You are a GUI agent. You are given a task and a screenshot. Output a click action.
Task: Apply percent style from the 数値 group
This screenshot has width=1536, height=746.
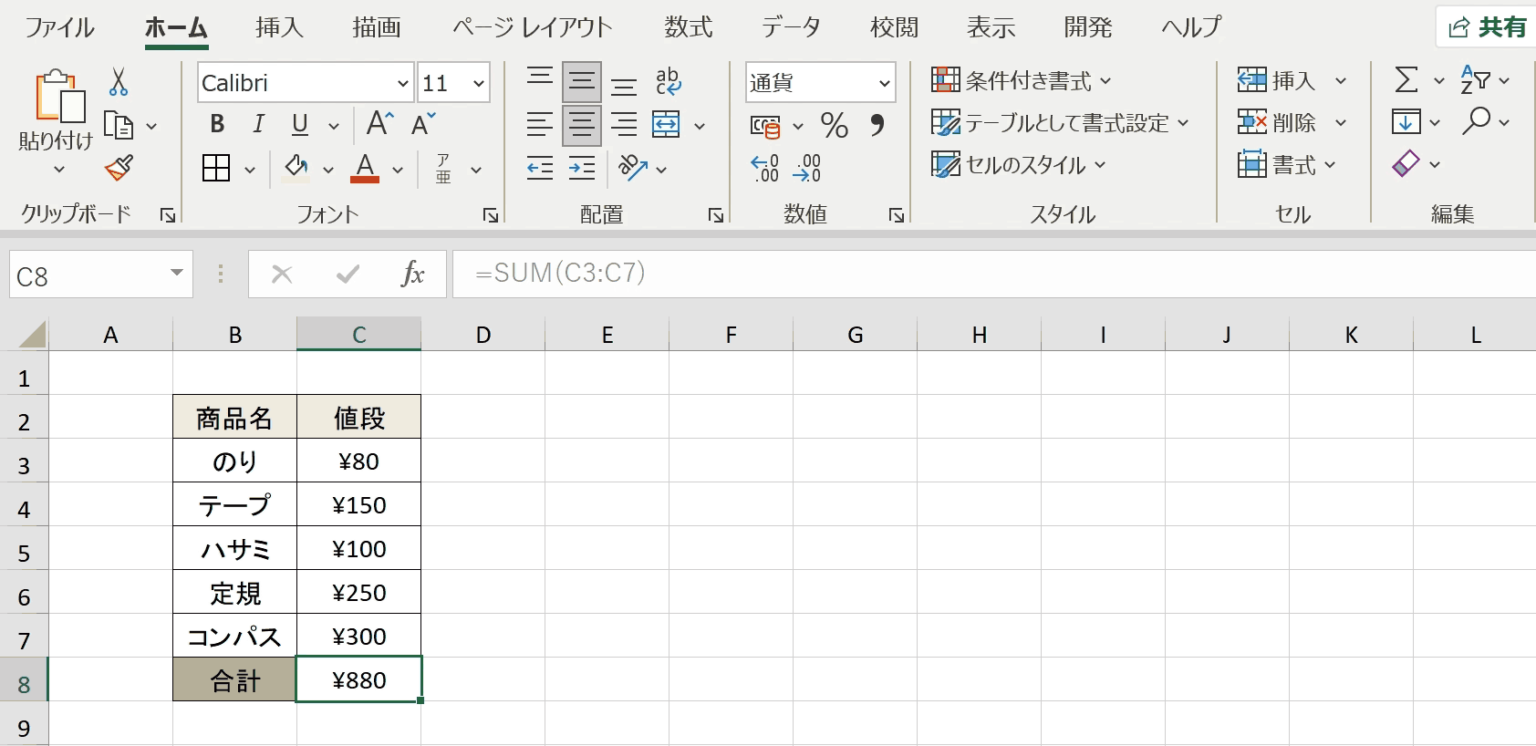pos(834,123)
